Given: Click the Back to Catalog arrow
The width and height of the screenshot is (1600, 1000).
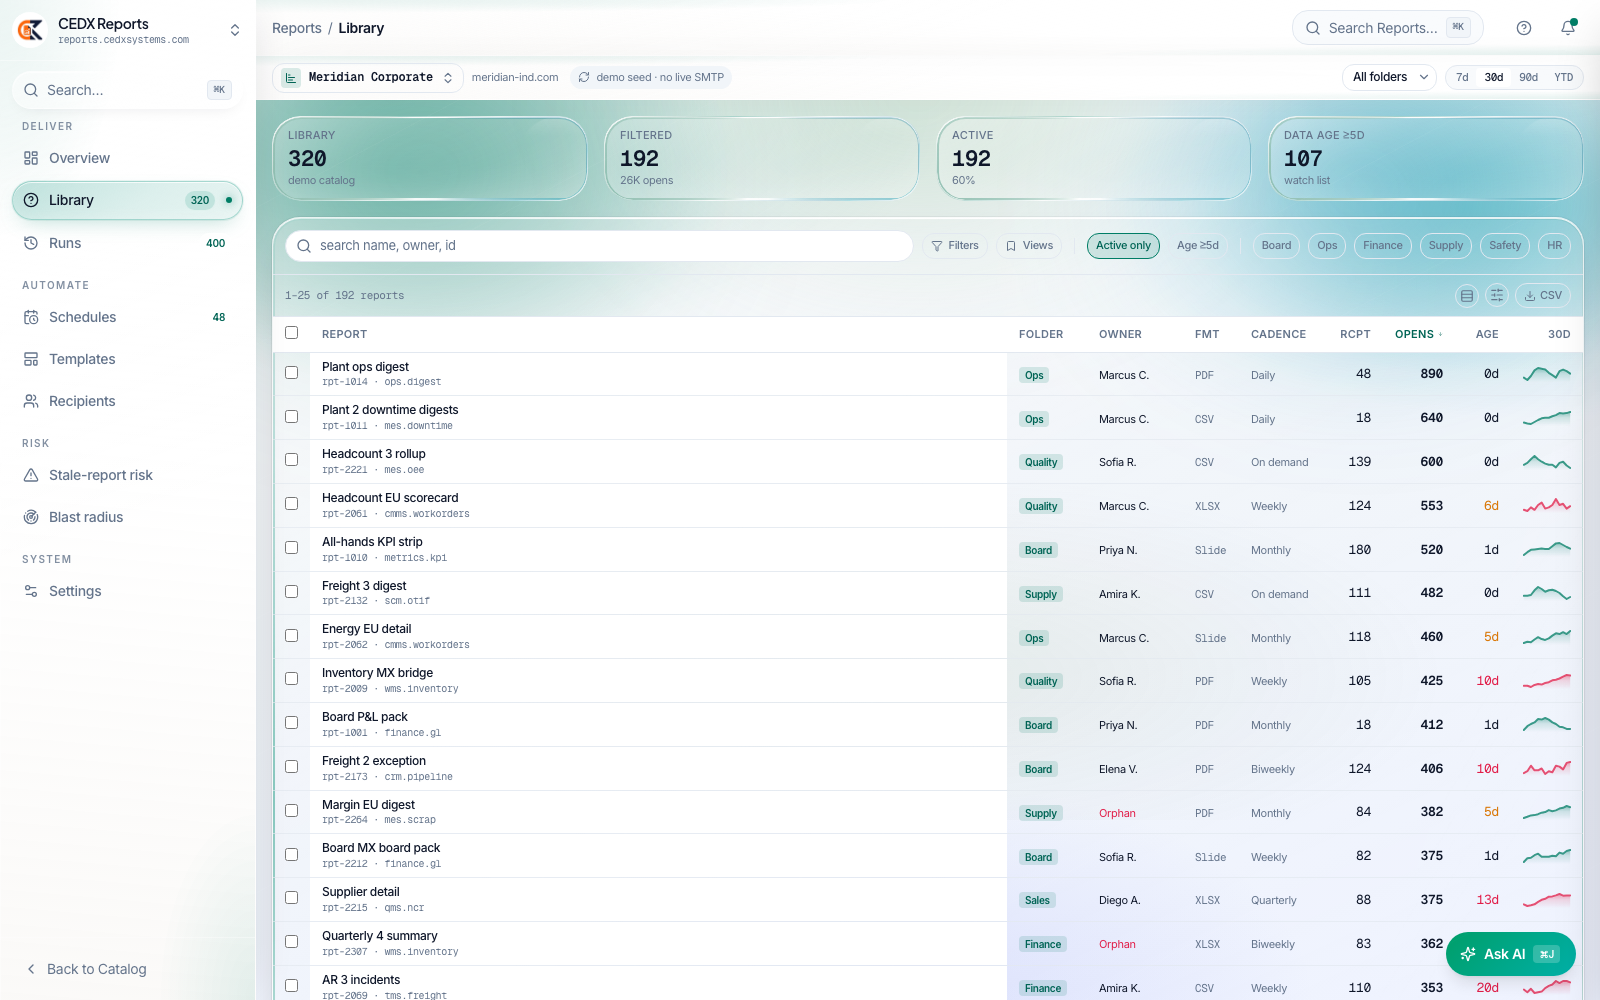Looking at the screenshot, I should pos(31,969).
